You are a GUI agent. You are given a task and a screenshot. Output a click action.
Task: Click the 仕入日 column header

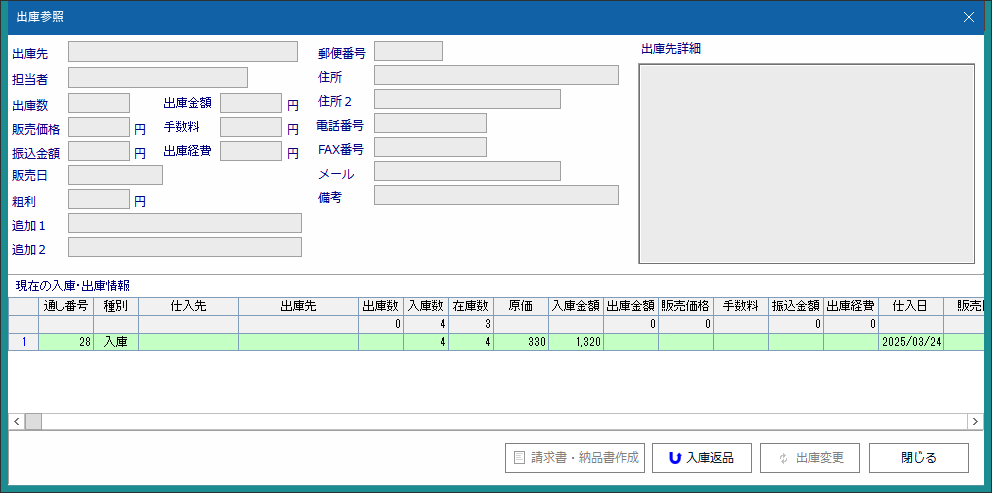[x=911, y=307]
